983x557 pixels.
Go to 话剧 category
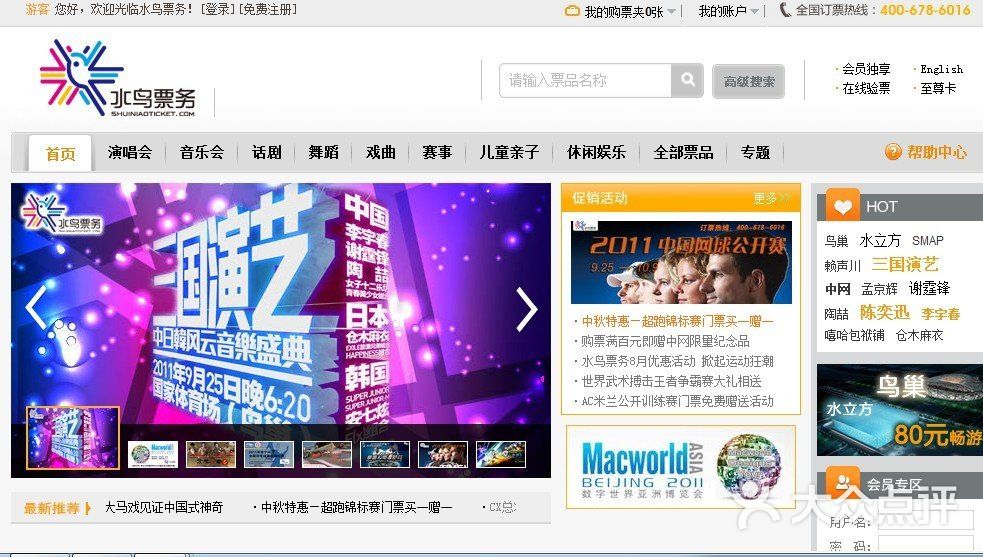point(266,152)
